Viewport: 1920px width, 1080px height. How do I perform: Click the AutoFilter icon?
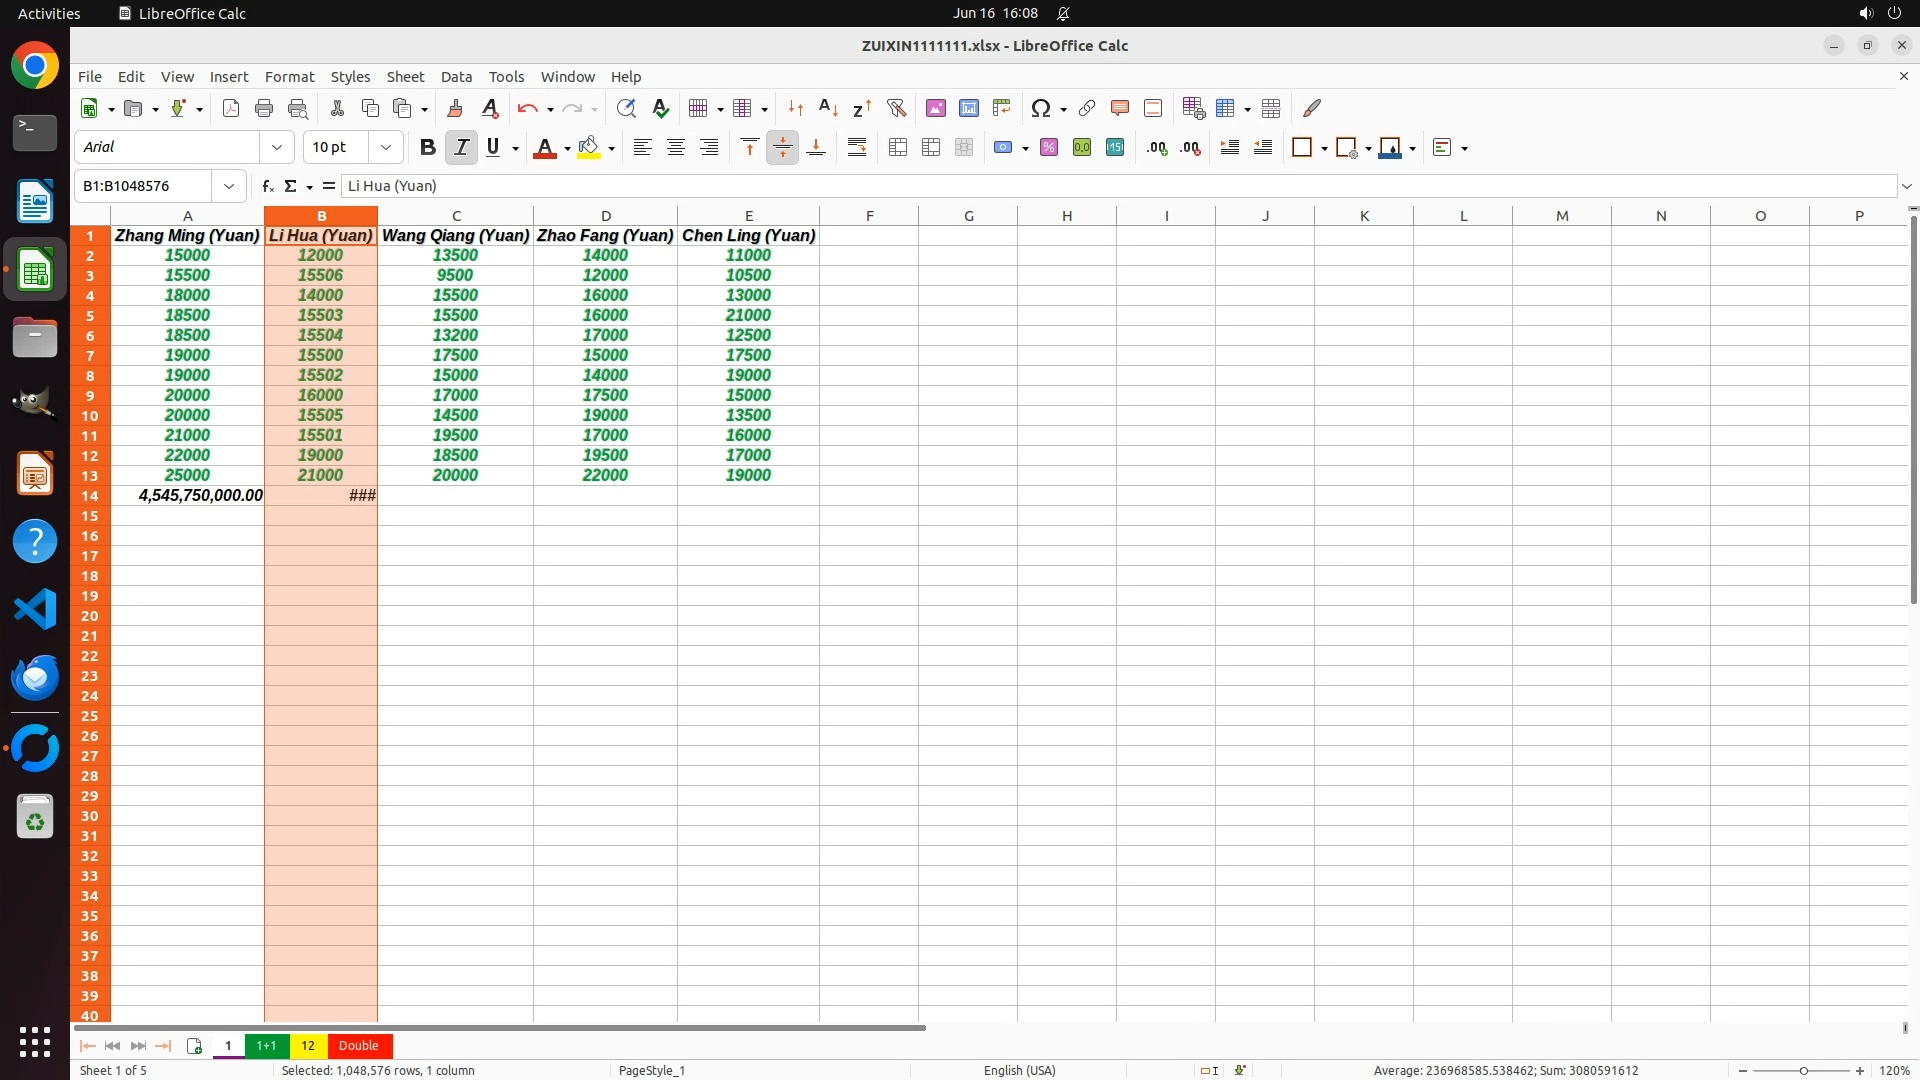[x=896, y=108]
